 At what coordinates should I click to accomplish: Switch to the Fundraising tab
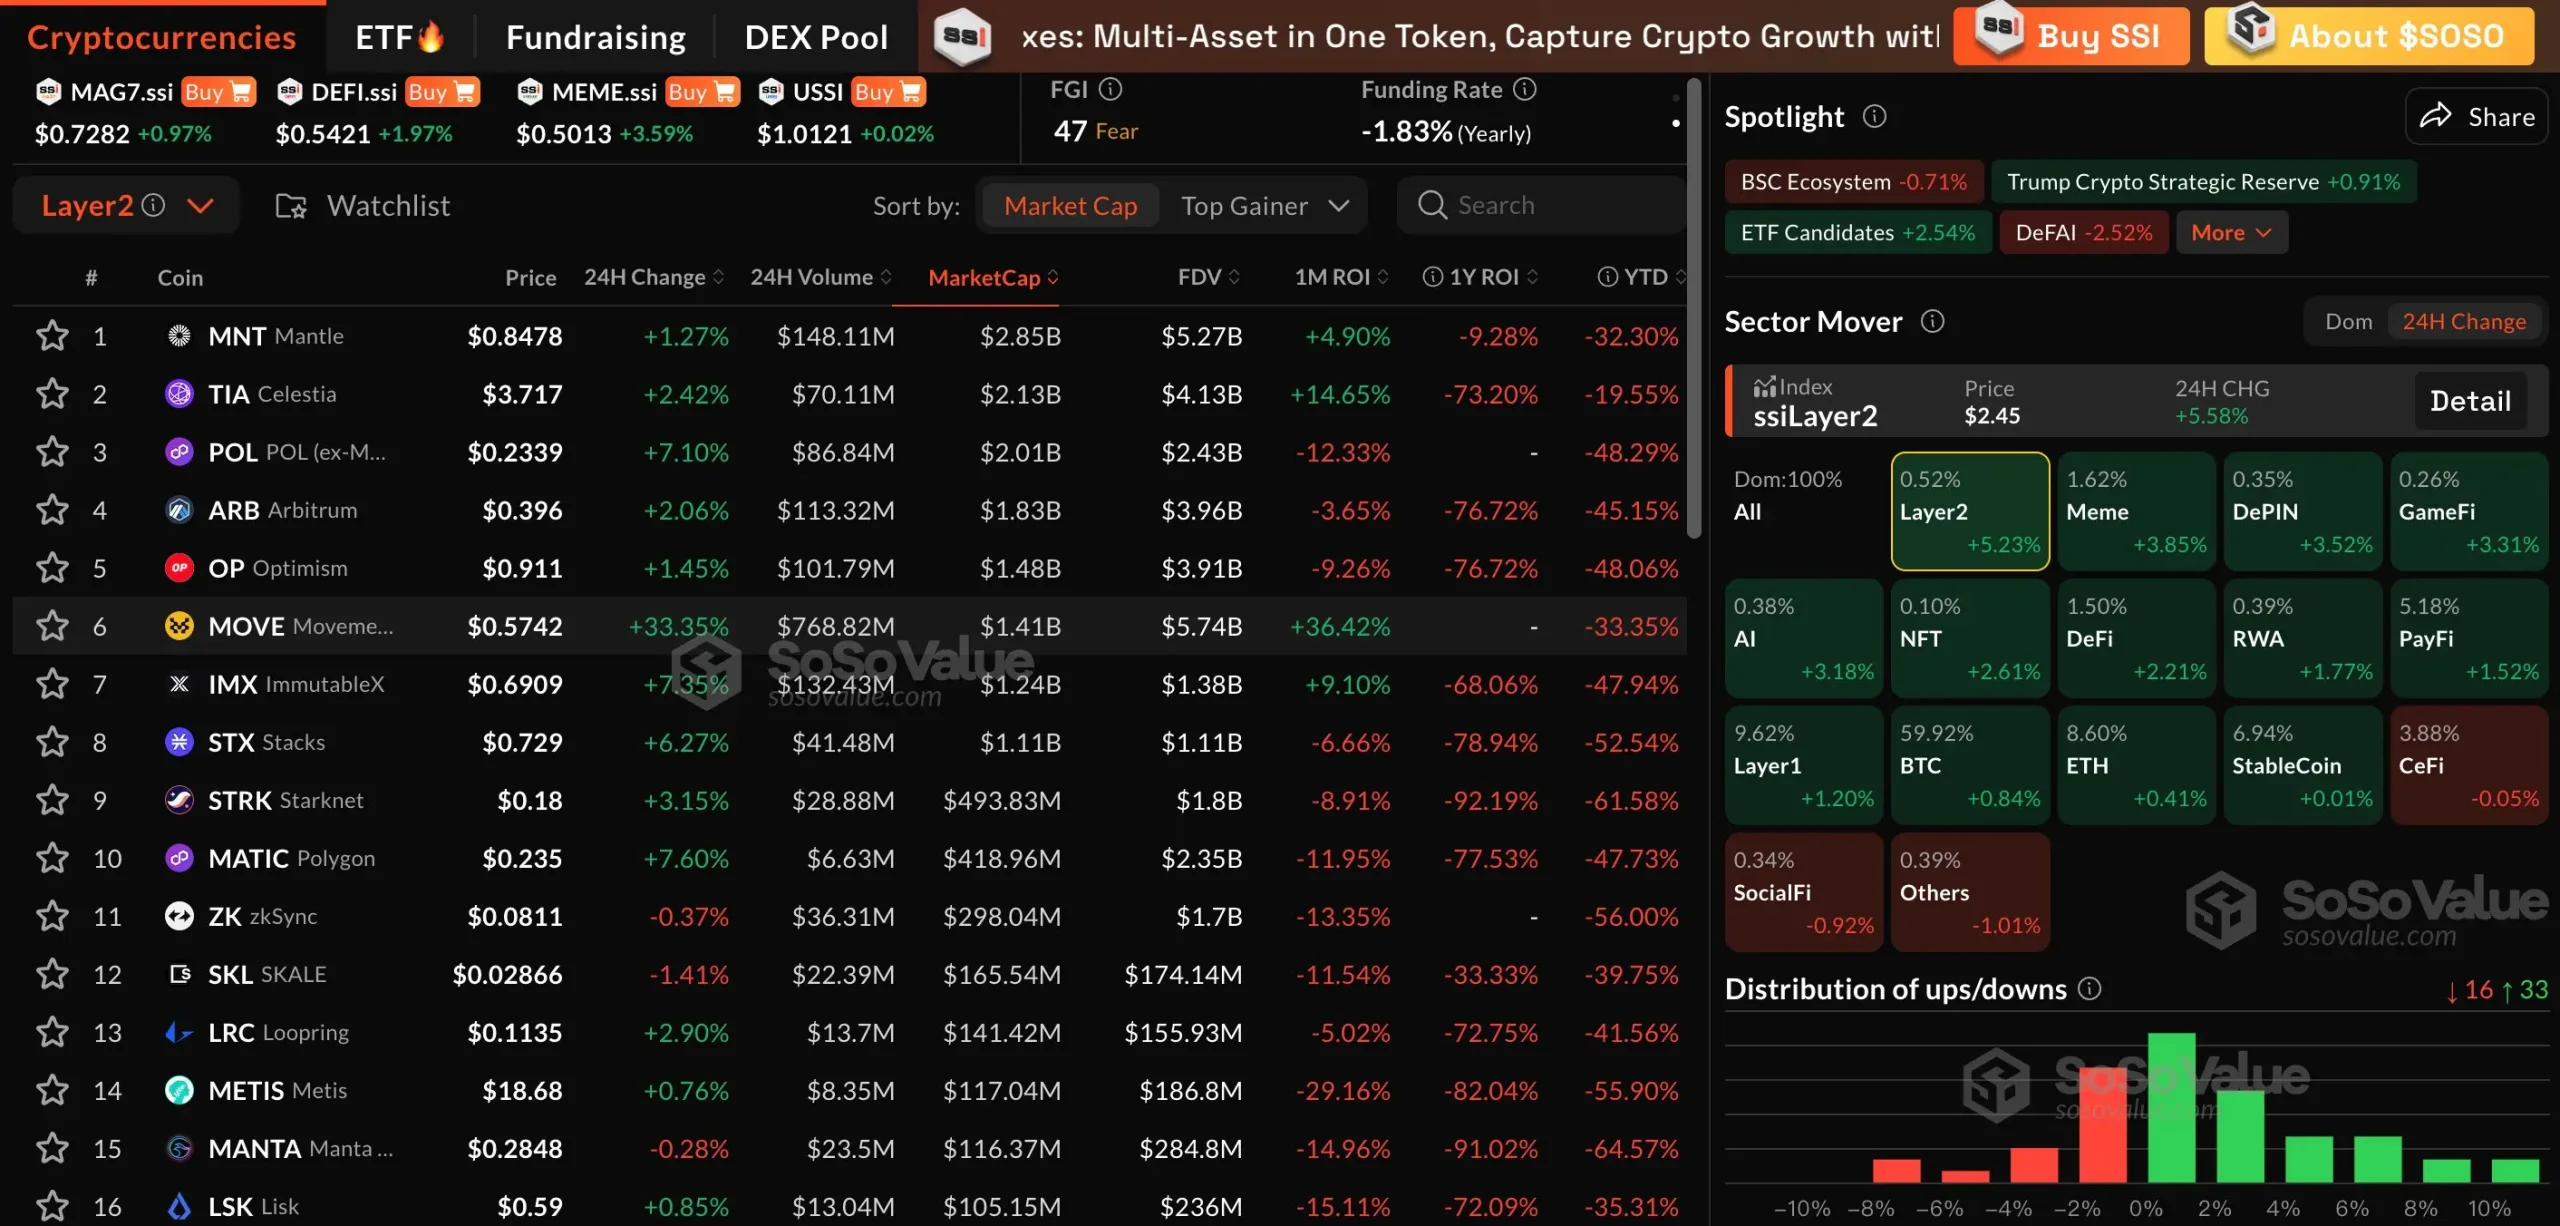pos(595,37)
